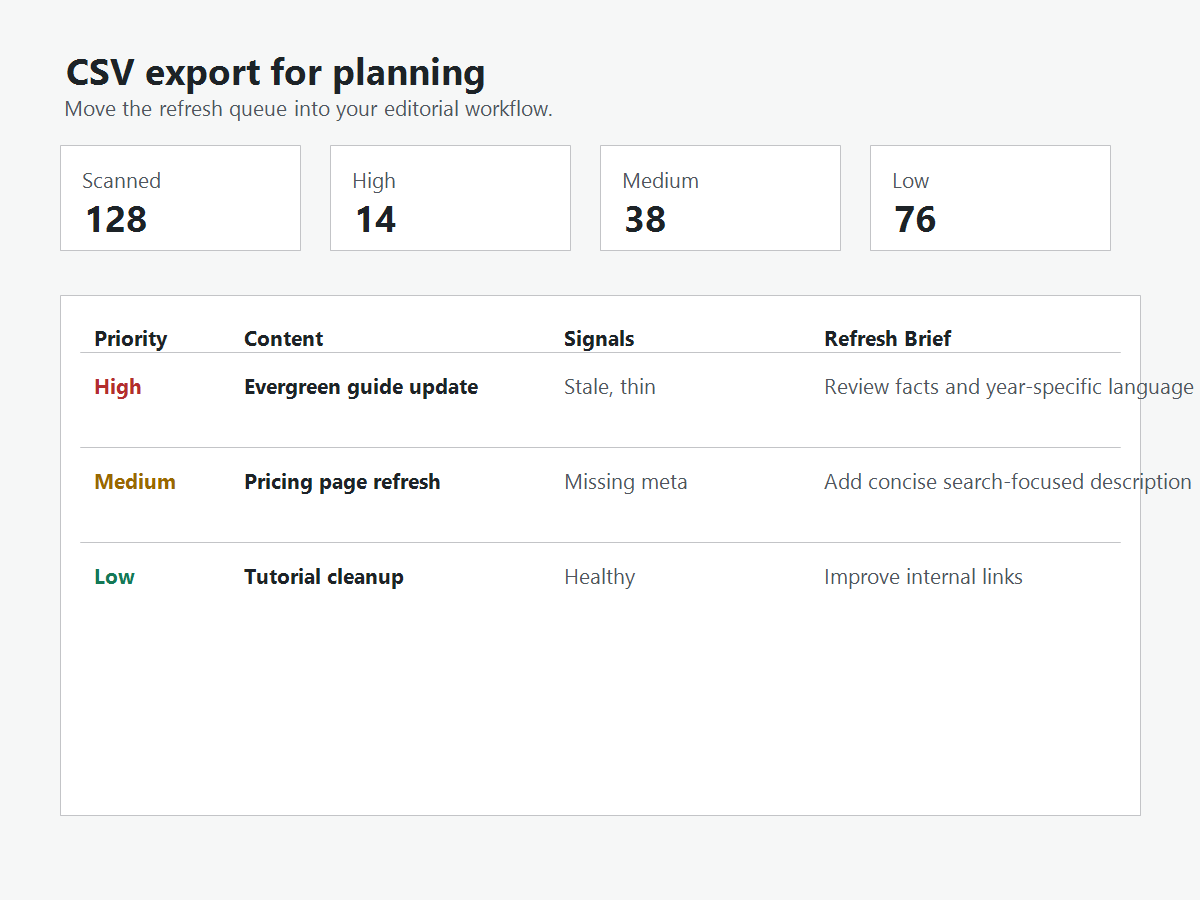Click the Signals column header

[x=599, y=339]
